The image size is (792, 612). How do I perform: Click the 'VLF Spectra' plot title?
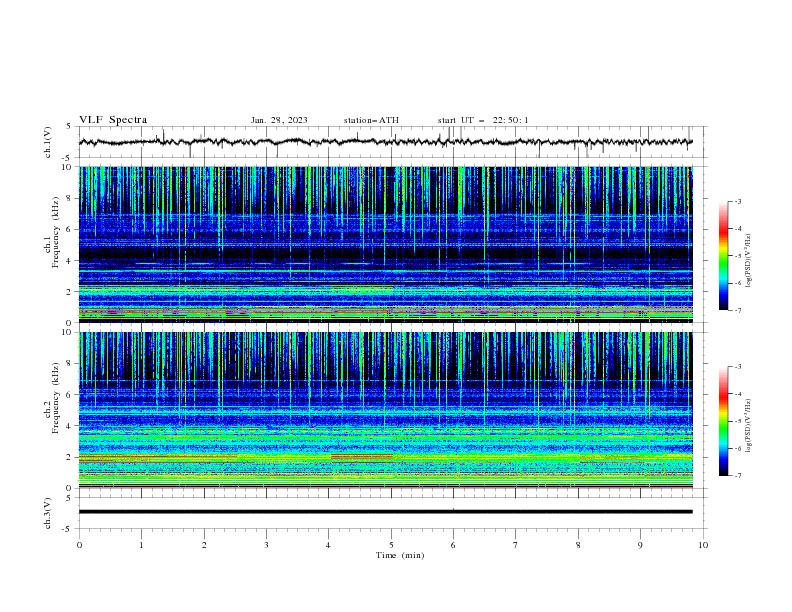[x=113, y=120]
